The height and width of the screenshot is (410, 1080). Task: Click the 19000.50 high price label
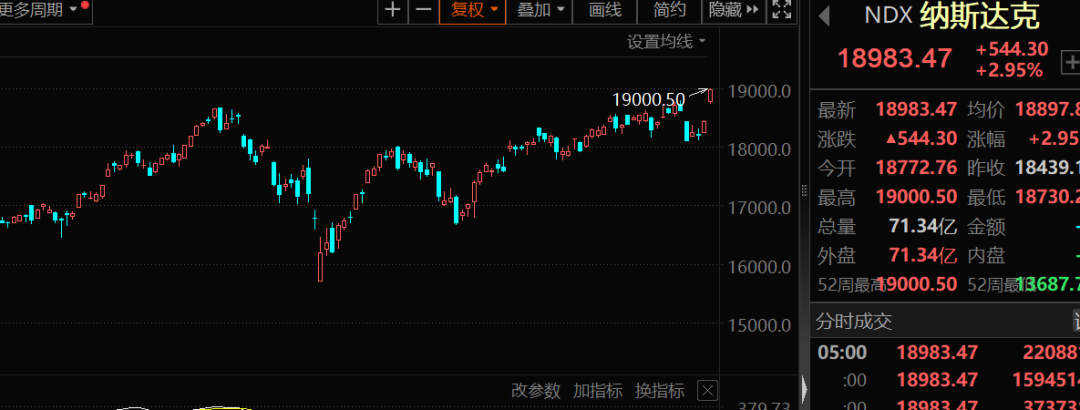[648, 99]
